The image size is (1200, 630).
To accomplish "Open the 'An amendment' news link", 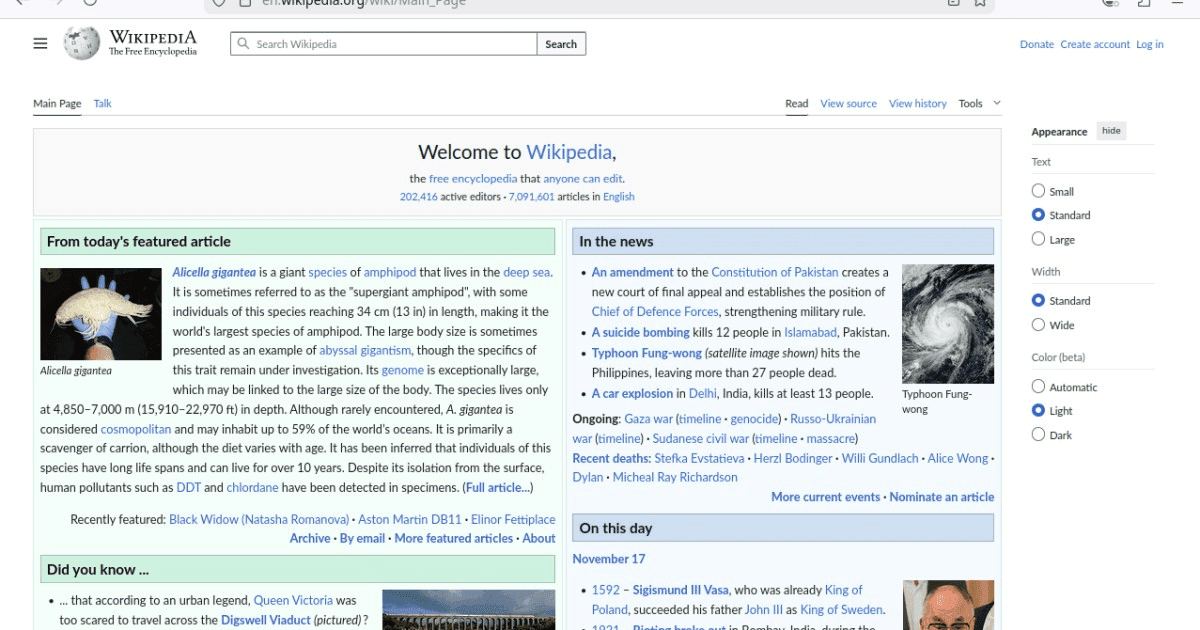I will (632, 272).
